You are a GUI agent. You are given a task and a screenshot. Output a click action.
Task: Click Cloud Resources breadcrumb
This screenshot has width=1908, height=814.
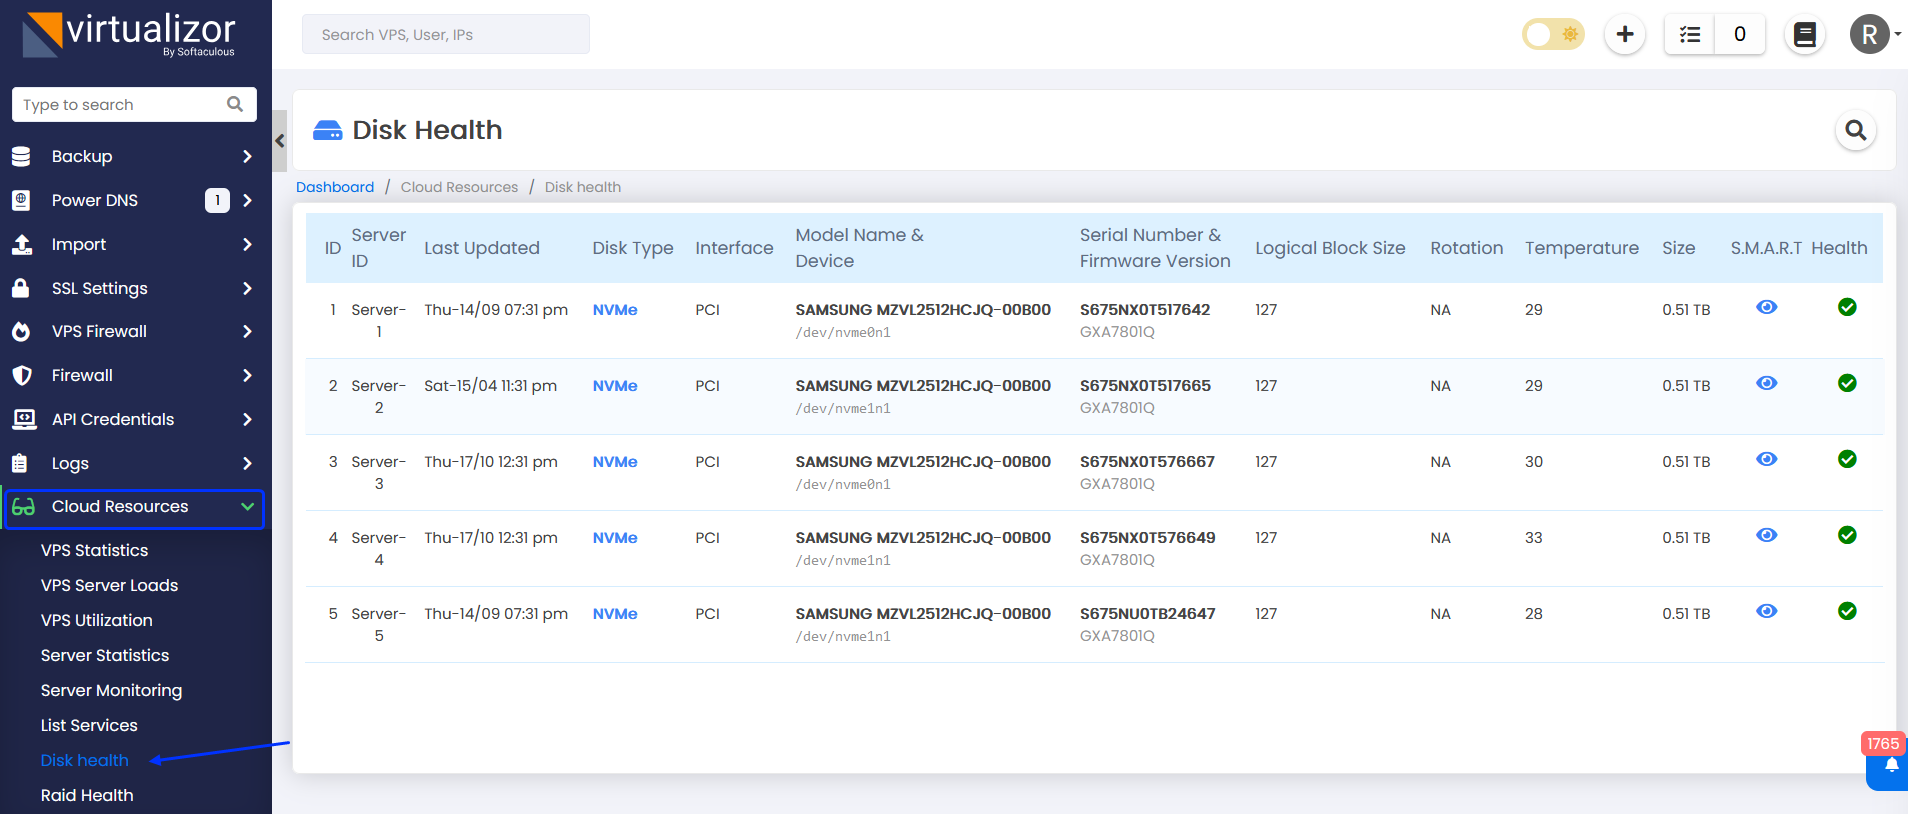point(459,187)
